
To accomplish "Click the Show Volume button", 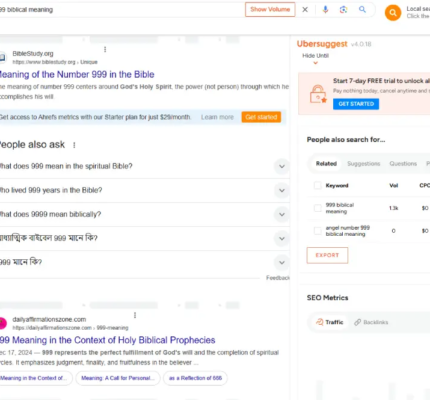I will 270,9.
